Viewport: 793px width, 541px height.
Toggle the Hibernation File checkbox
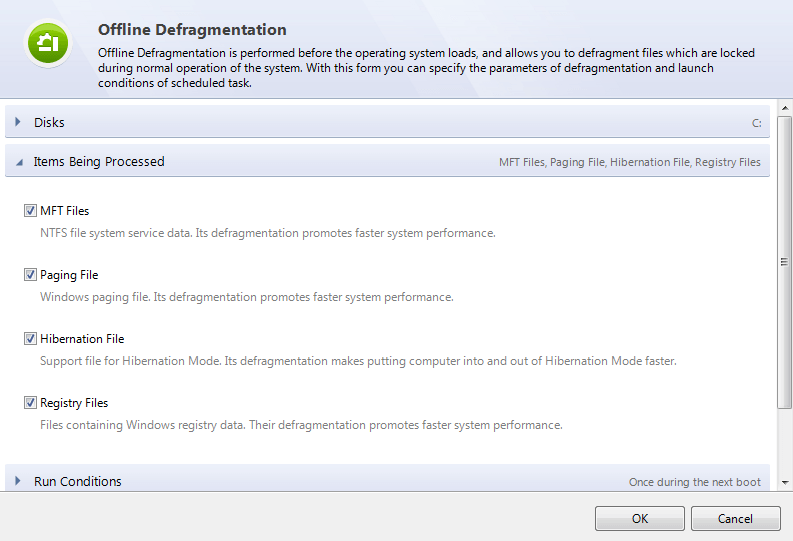31,339
